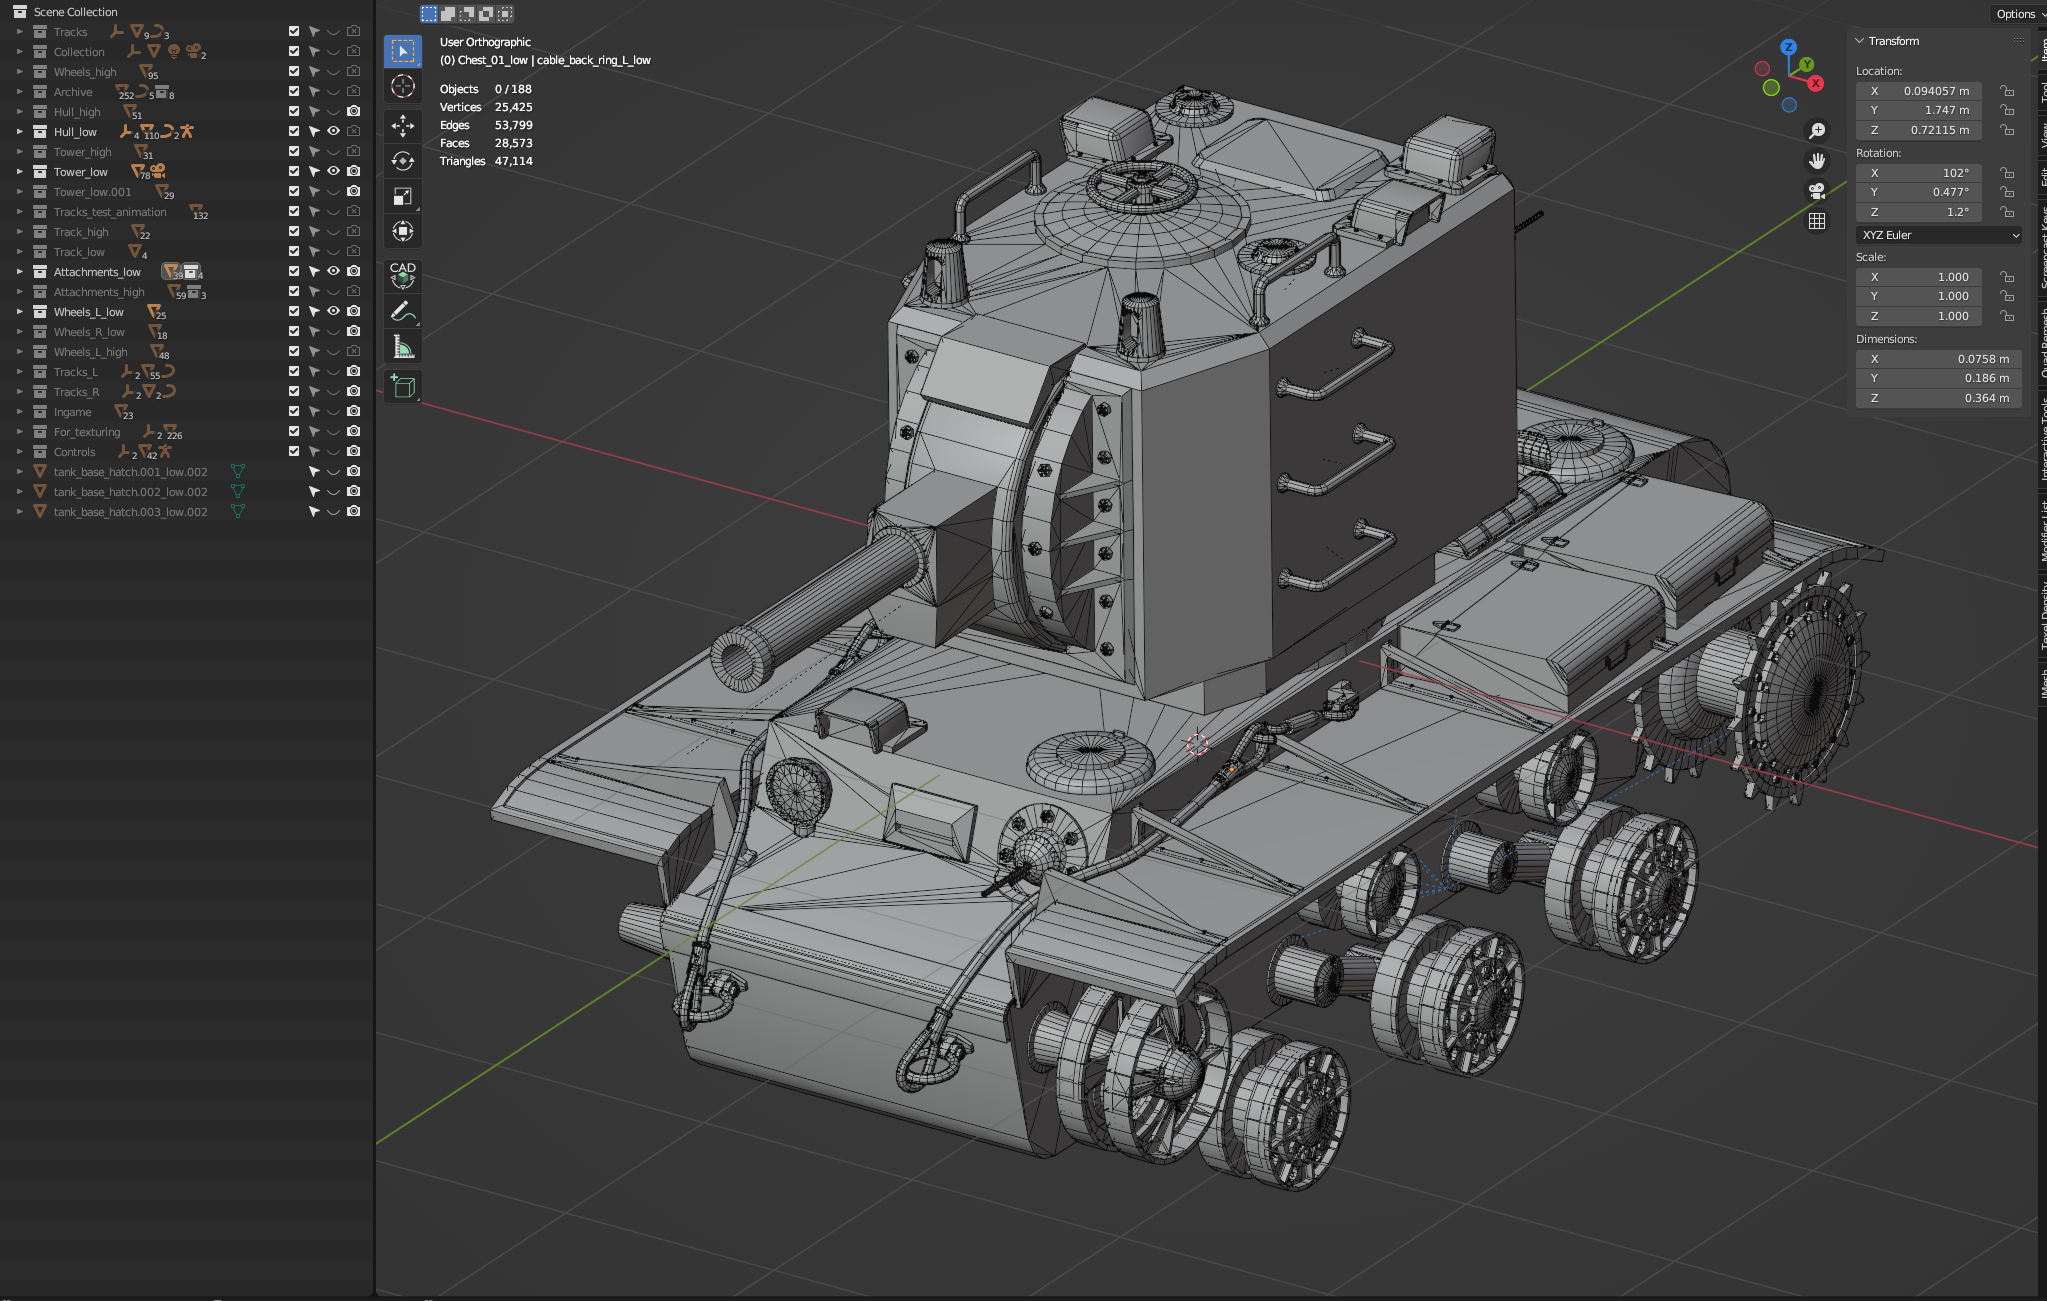Viewport: 2047px width, 1301px height.
Task: Select the Wheels_L_low collection
Action: pyautogui.click(x=88, y=312)
